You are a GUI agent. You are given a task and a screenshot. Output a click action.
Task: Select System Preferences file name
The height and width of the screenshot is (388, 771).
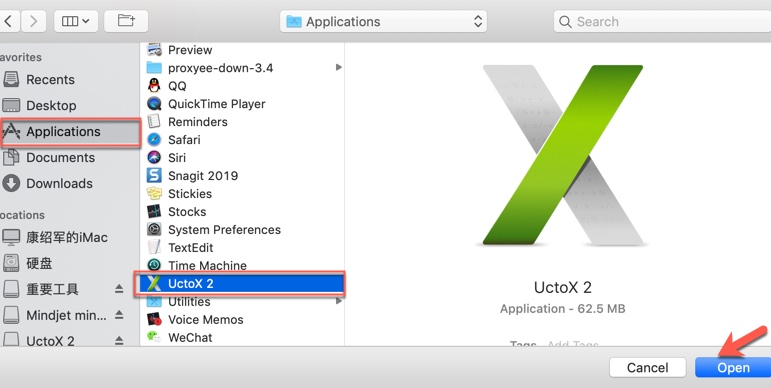click(224, 230)
